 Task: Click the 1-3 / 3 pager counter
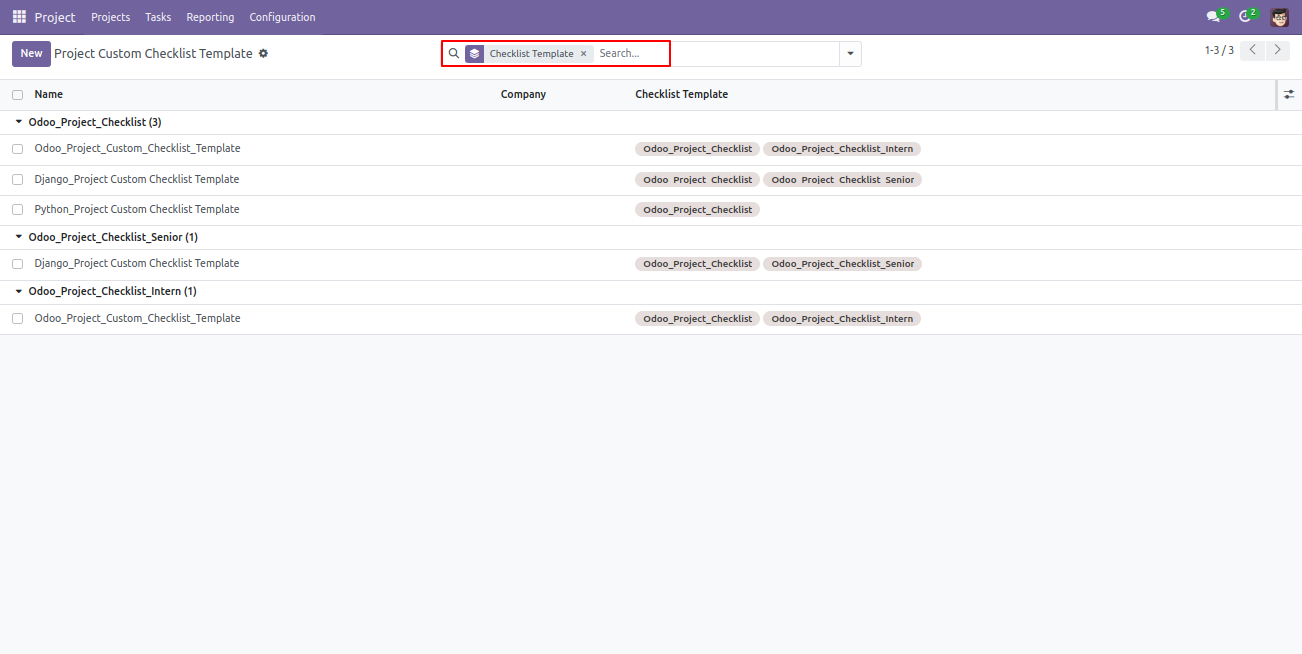(1219, 50)
